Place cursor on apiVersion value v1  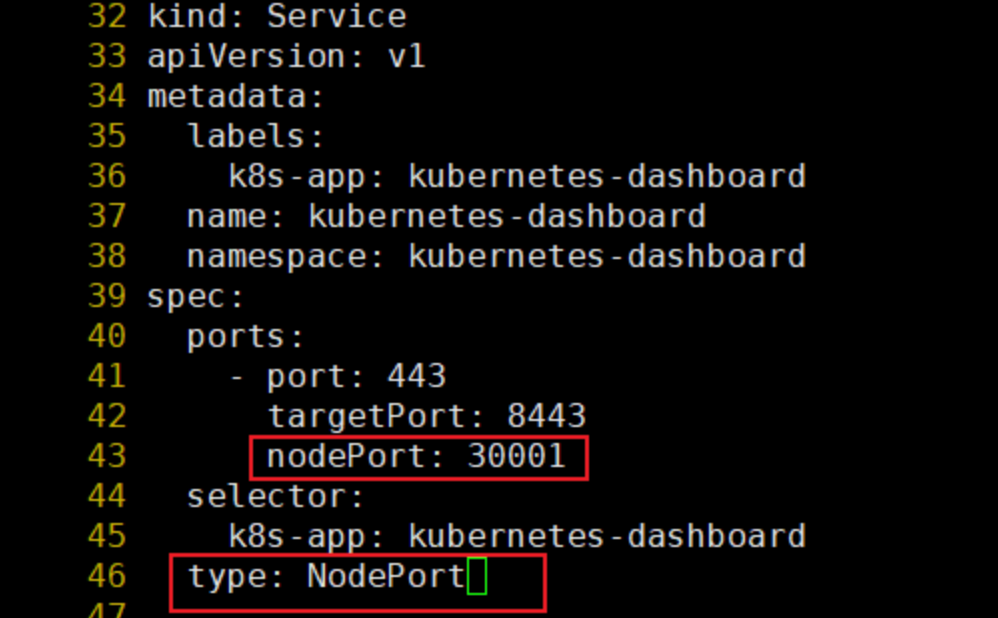[406, 57]
